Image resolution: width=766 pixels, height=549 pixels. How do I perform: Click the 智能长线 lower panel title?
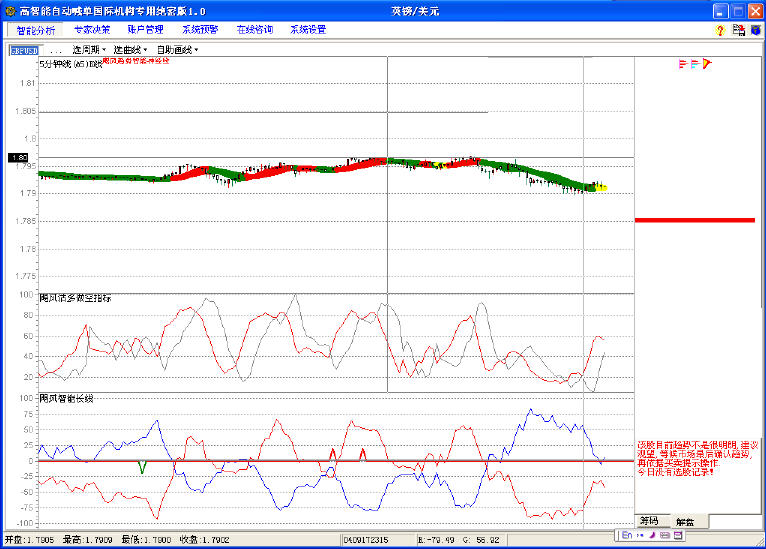[x=66, y=399]
